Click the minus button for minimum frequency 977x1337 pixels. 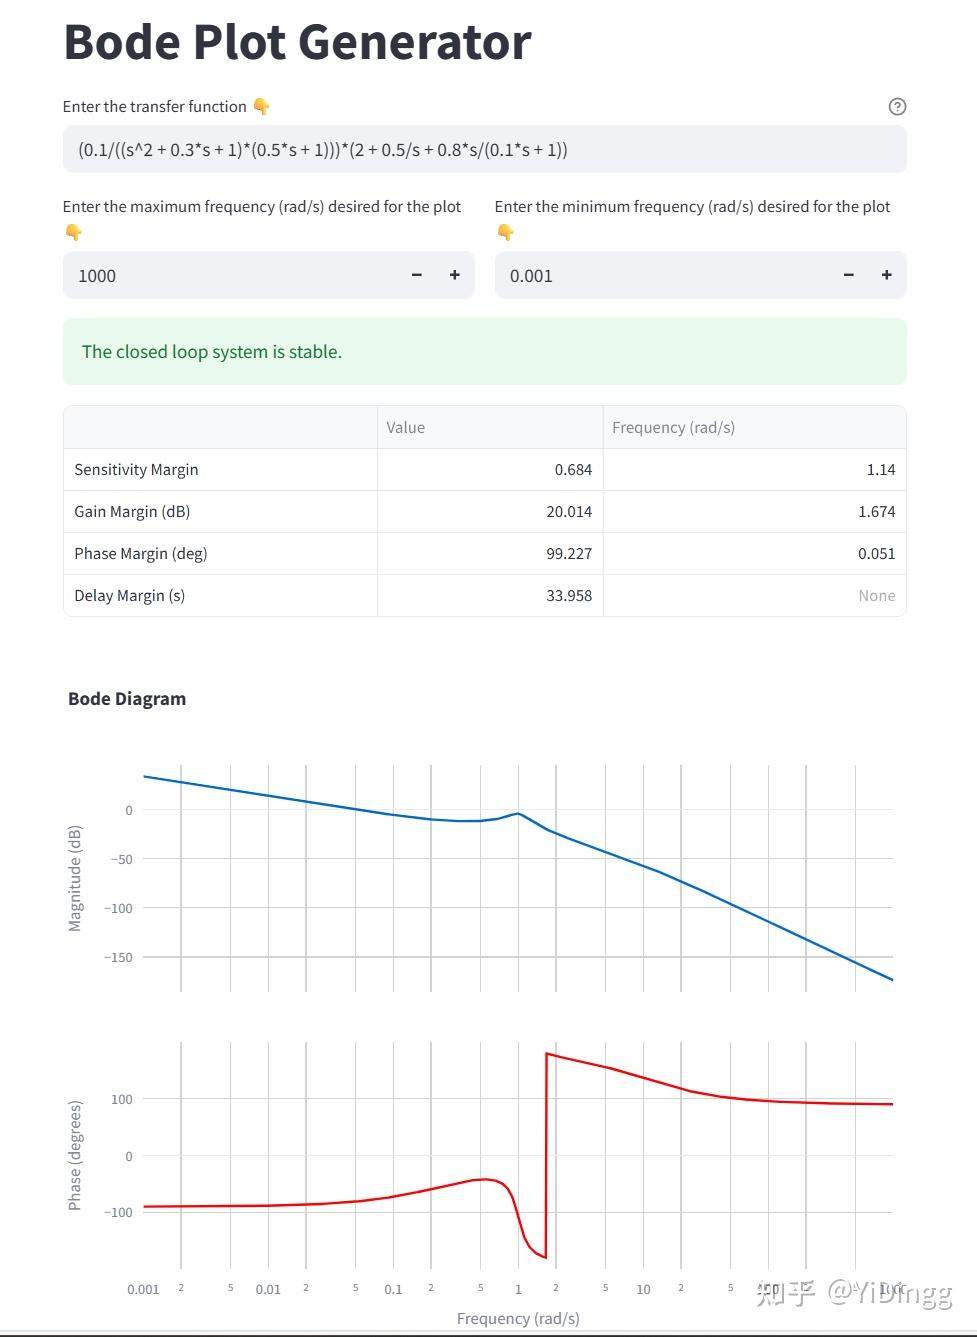848,275
